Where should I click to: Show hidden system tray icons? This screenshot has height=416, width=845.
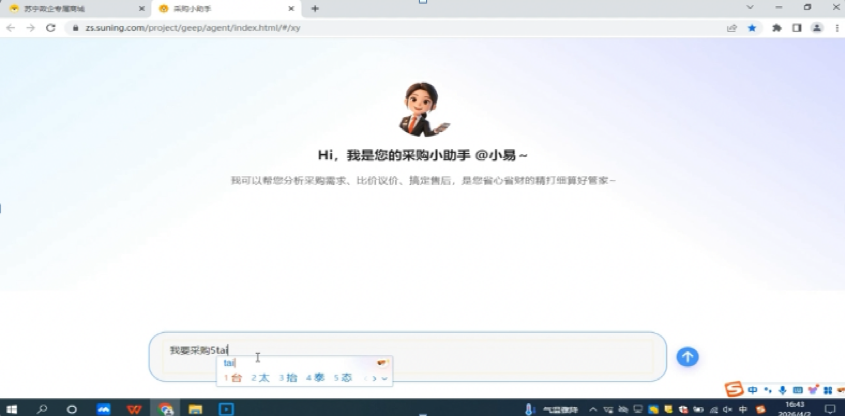point(593,410)
